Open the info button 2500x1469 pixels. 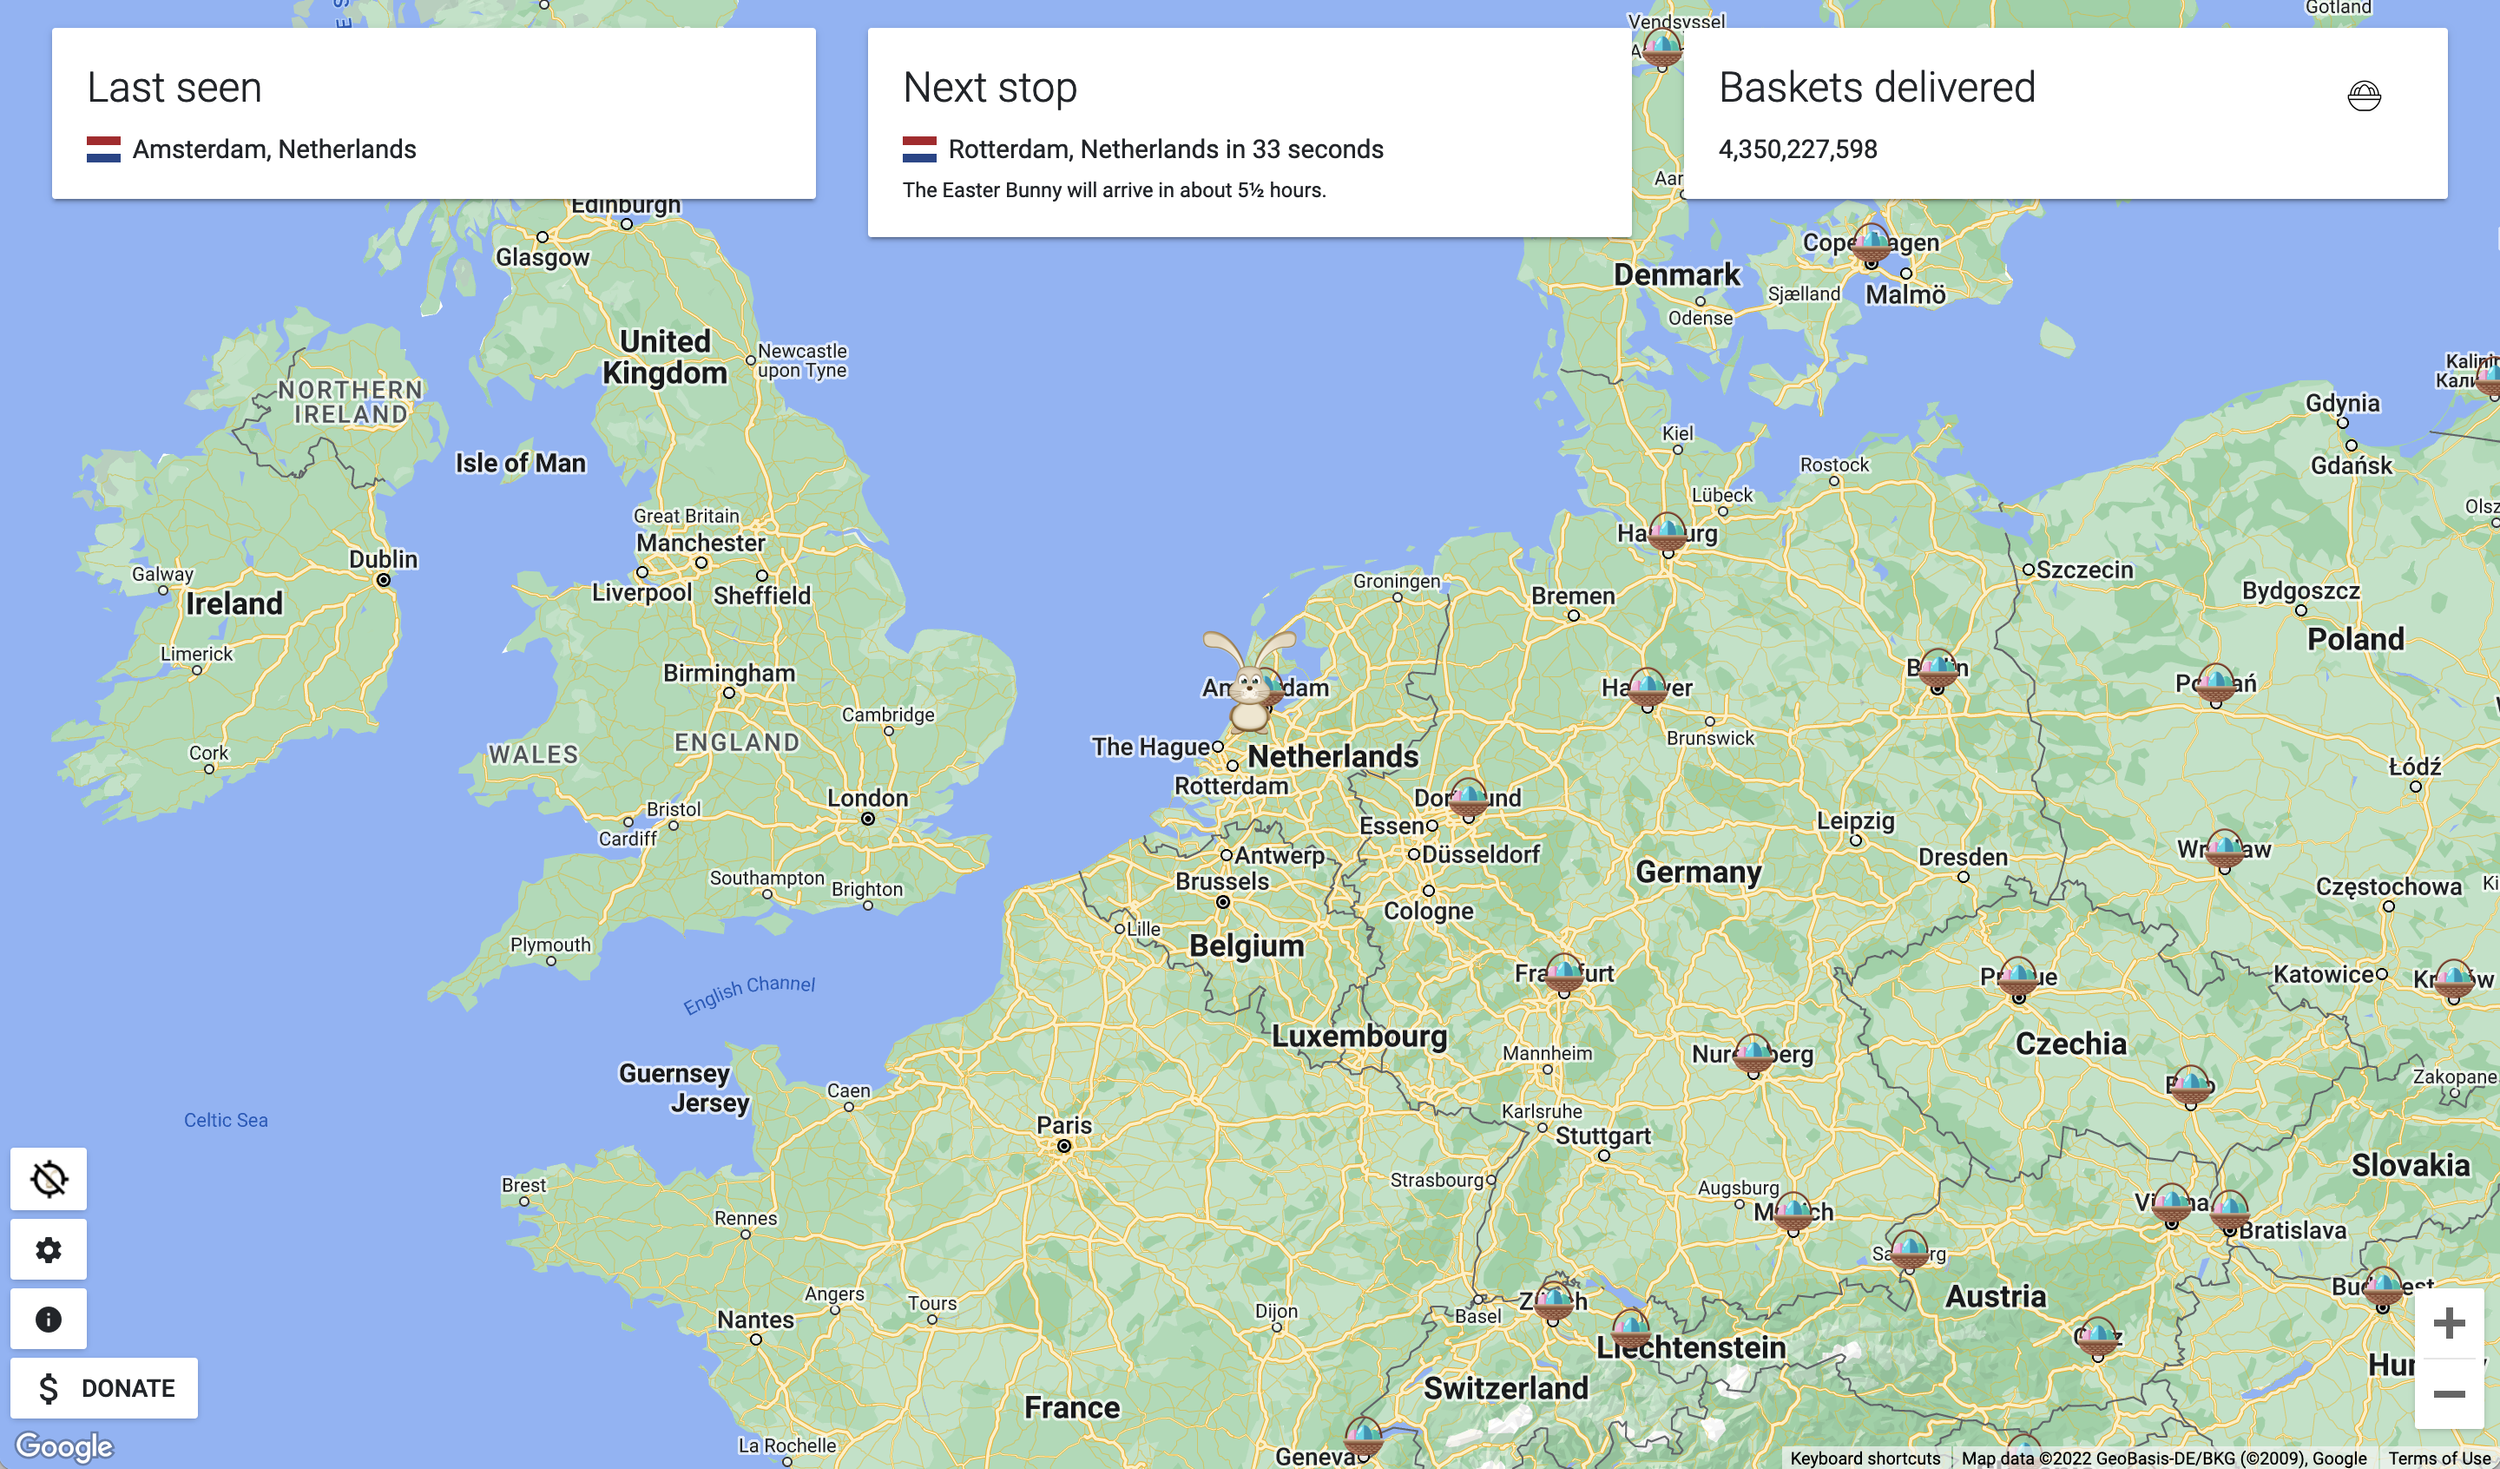pyautogui.click(x=48, y=1319)
